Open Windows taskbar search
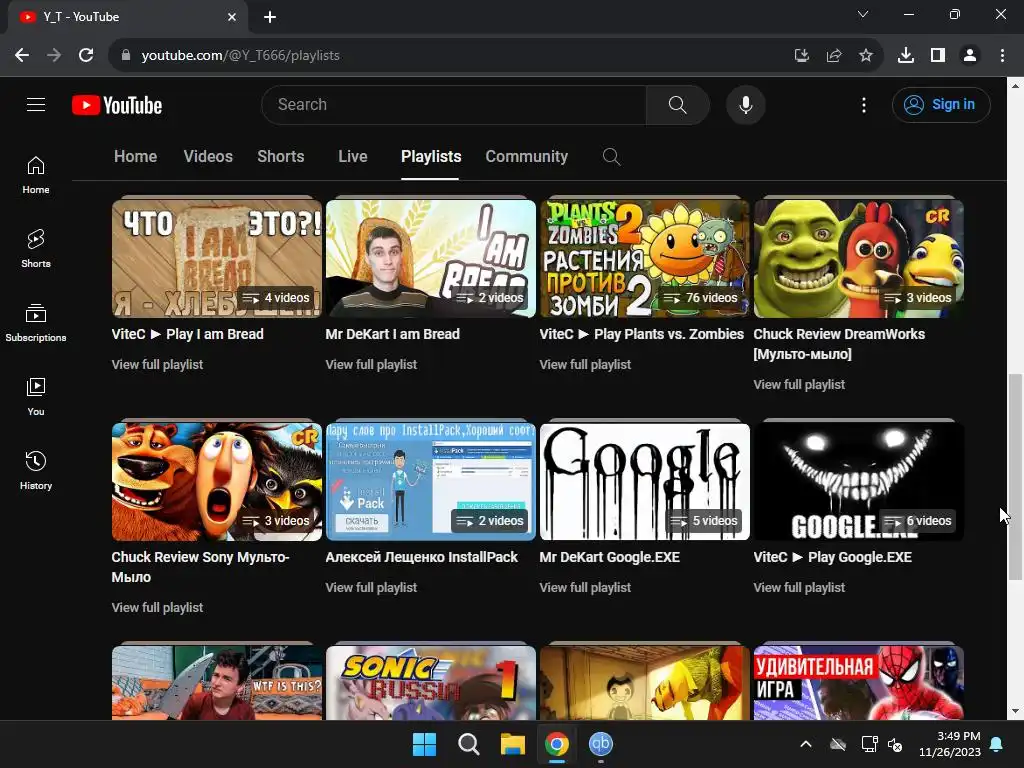 468,744
